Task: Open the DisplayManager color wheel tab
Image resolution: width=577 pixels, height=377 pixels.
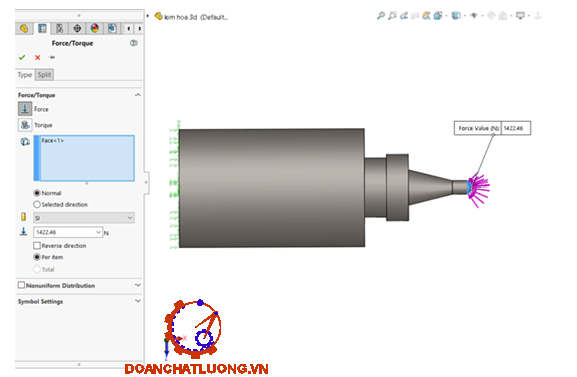Action: 95,28
